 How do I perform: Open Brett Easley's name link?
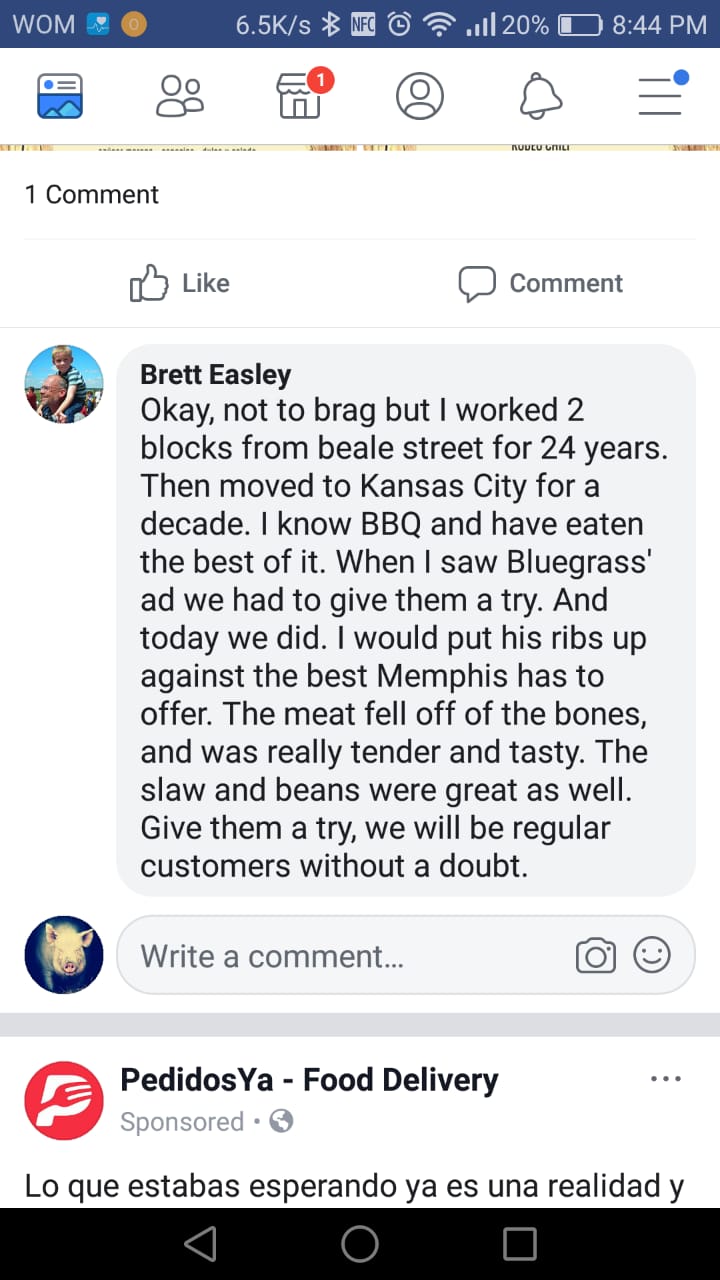point(215,374)
